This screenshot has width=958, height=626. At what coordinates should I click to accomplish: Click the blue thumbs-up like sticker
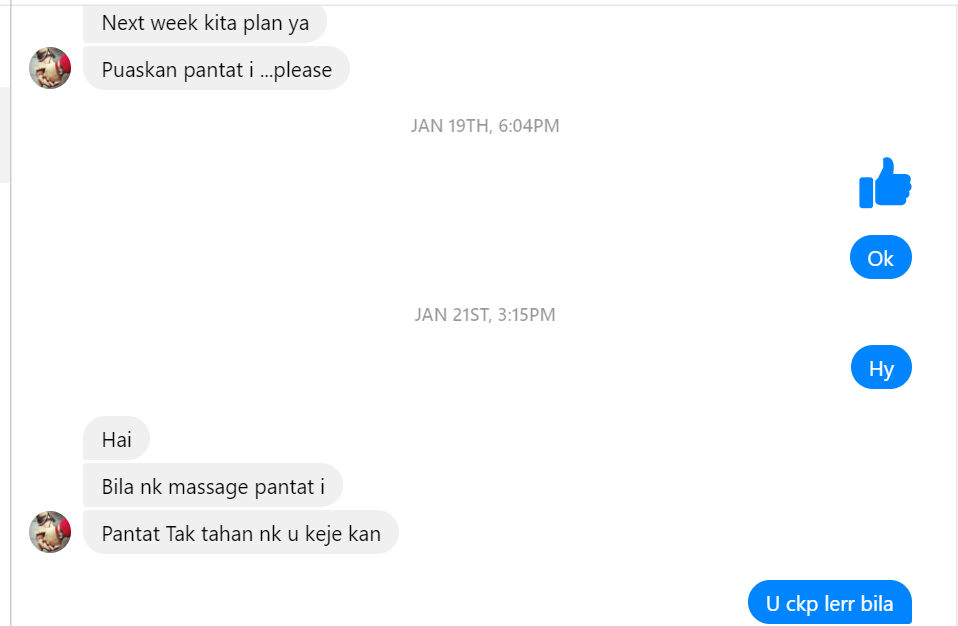885,183
